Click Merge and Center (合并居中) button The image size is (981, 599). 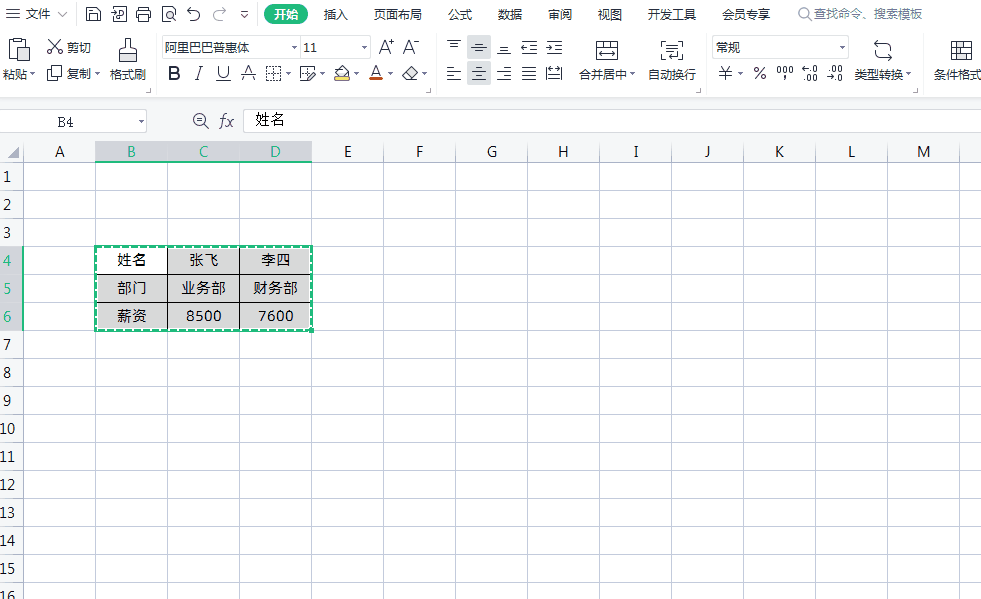[607, 60]
